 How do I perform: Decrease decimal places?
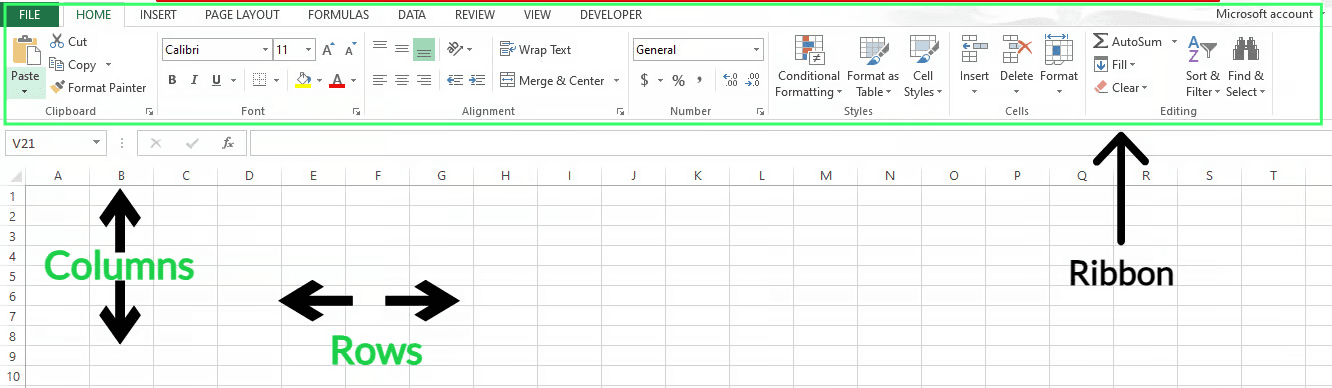752,80
